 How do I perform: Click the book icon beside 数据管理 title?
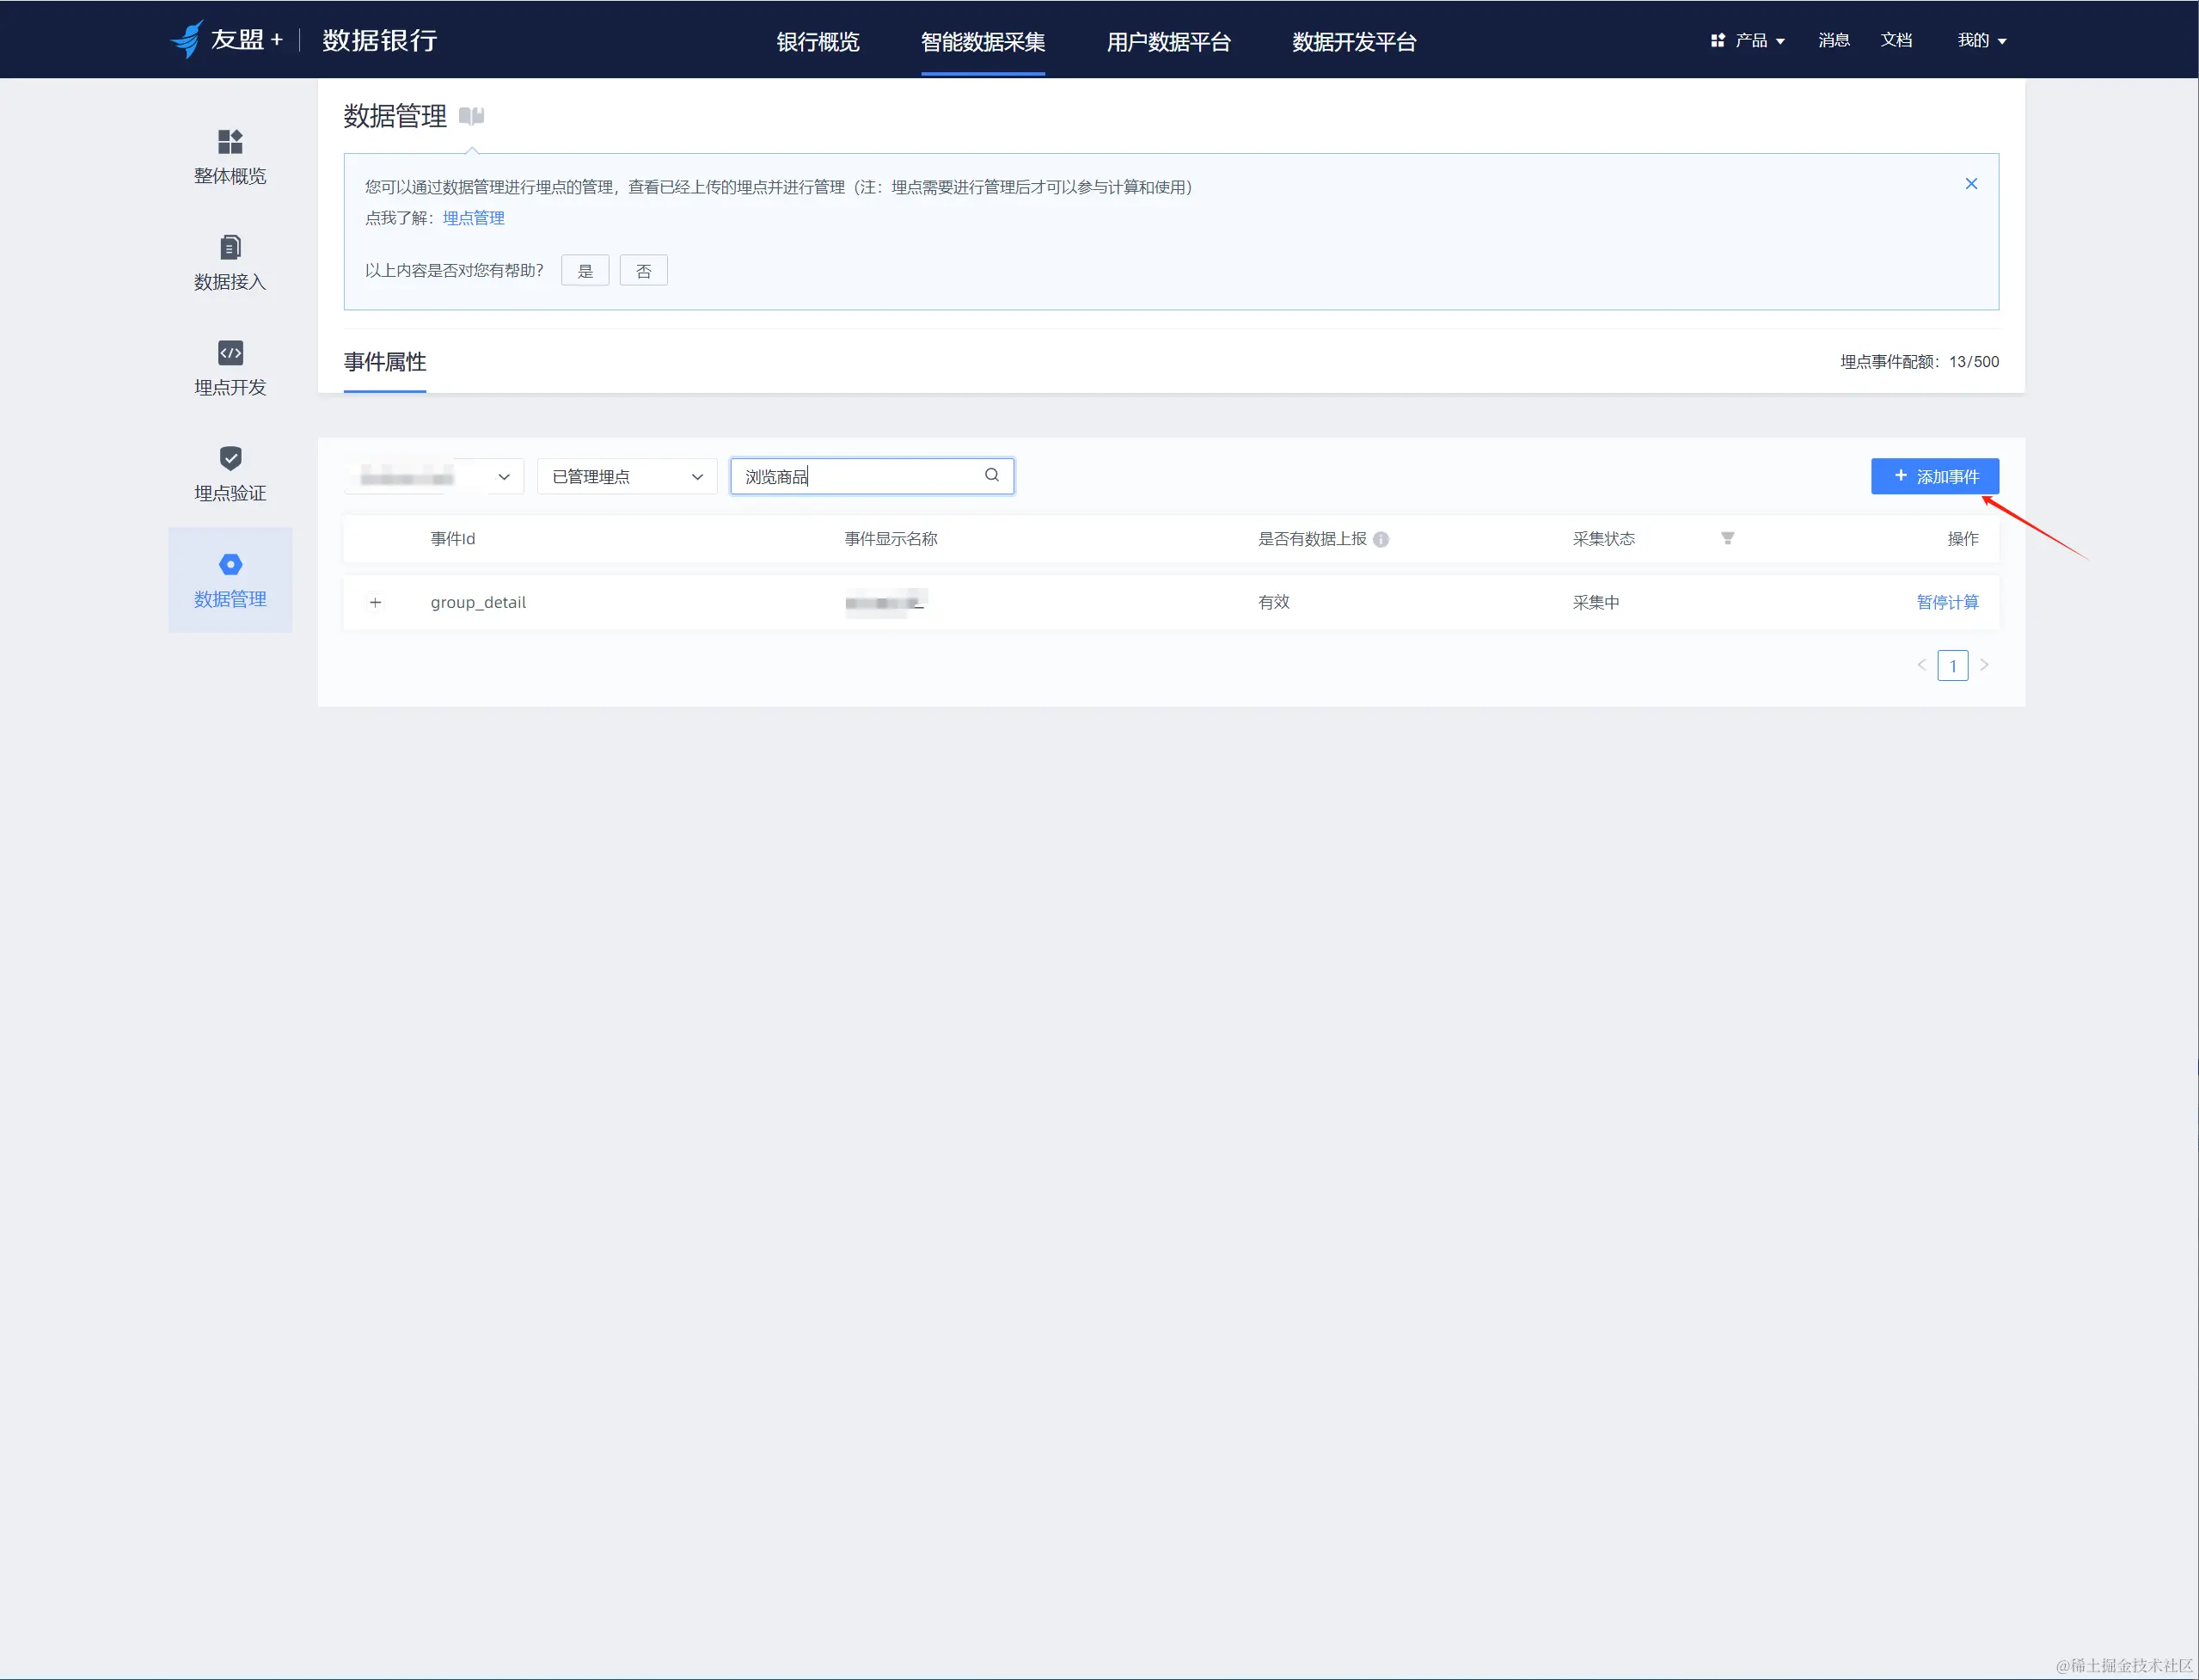(472, 116)
